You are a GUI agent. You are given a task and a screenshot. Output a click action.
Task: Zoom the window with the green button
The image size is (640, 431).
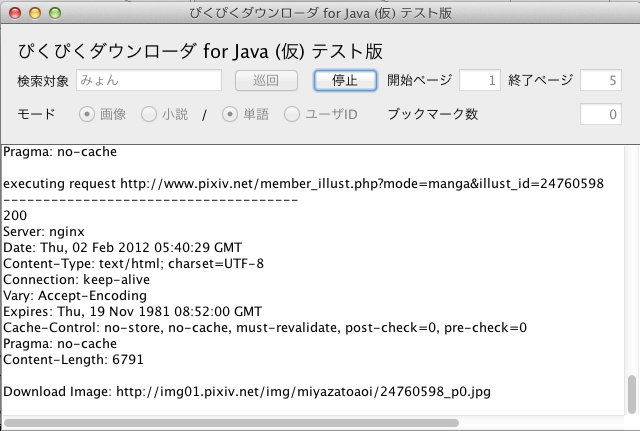pyautogui.click(x=55, y=13)
